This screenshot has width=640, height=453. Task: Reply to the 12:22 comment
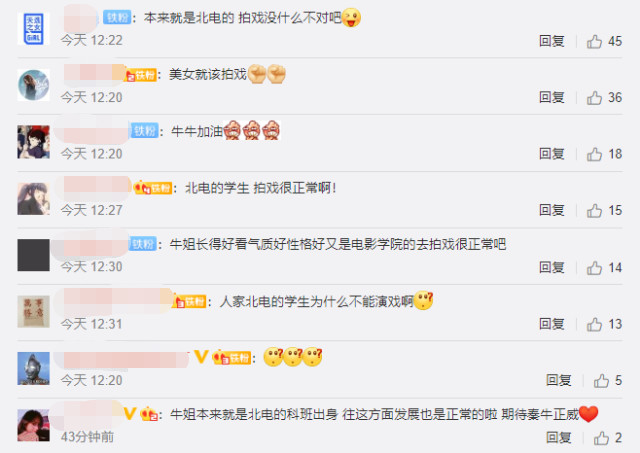tap(552, 41)
